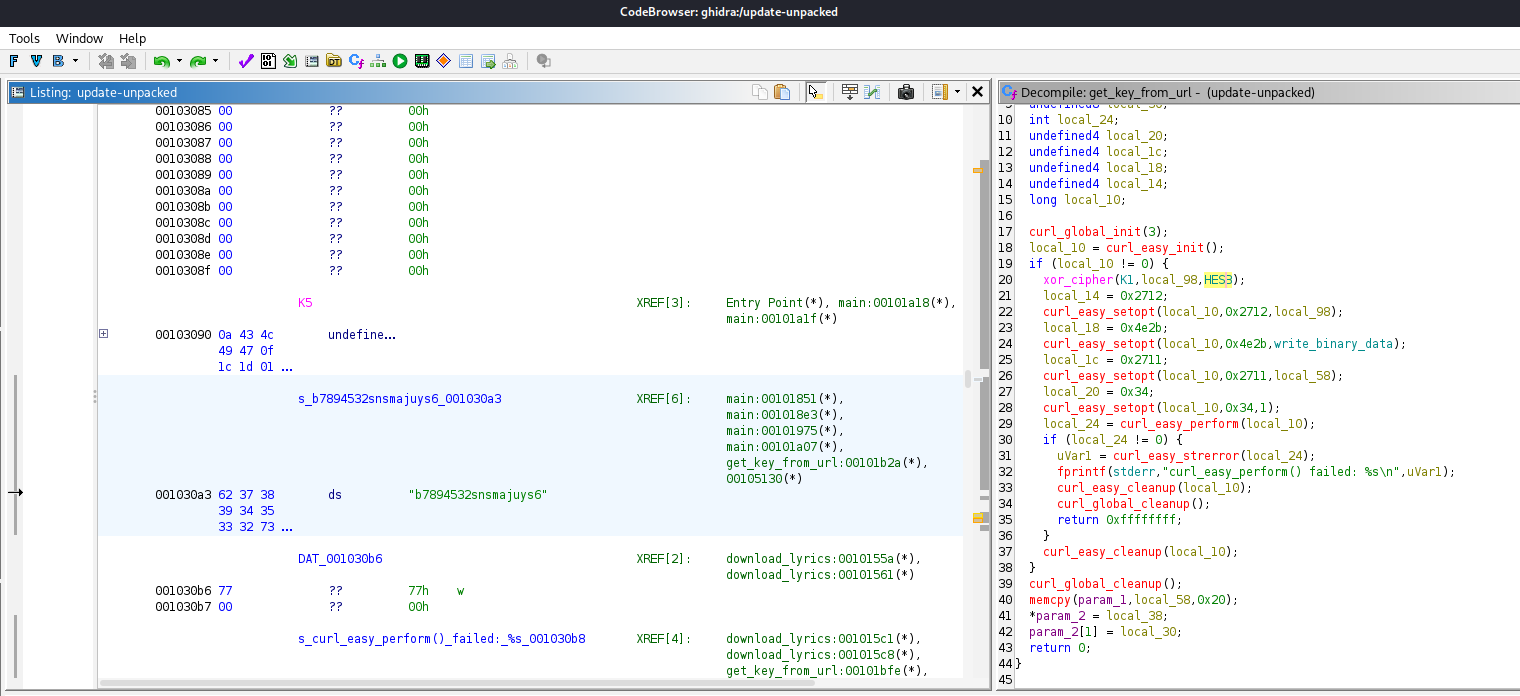The height and width of the screenshot is (696, 1520).
Task: Open dropdown beside Listing overview icon
Action: click(957, 92)
